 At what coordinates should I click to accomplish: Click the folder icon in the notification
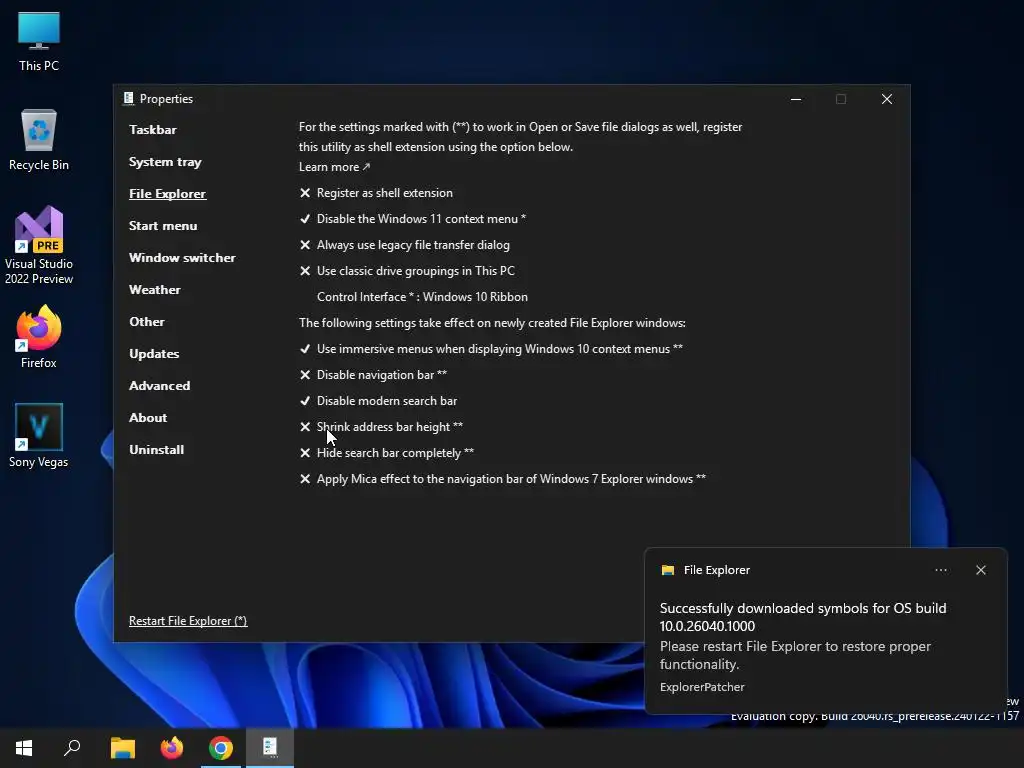tap(667, 570)
